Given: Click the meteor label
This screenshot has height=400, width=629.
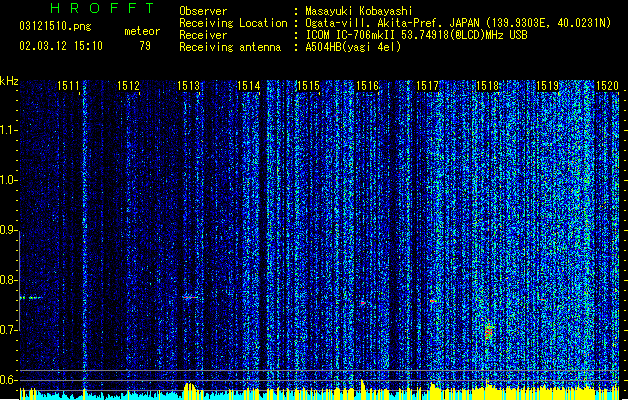Looking at the screenshot, I should (142, 31).
